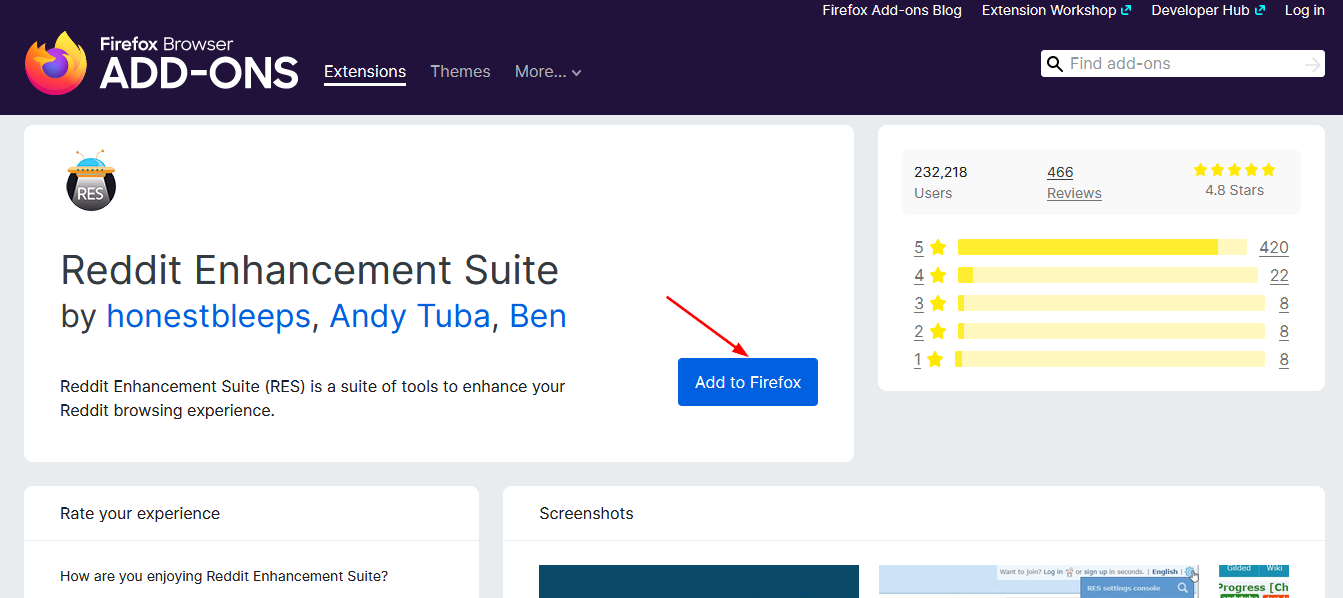Click the Reddit Enhancement Suite title
This screenshot has height=598, width=1343.
coord(310,270)
